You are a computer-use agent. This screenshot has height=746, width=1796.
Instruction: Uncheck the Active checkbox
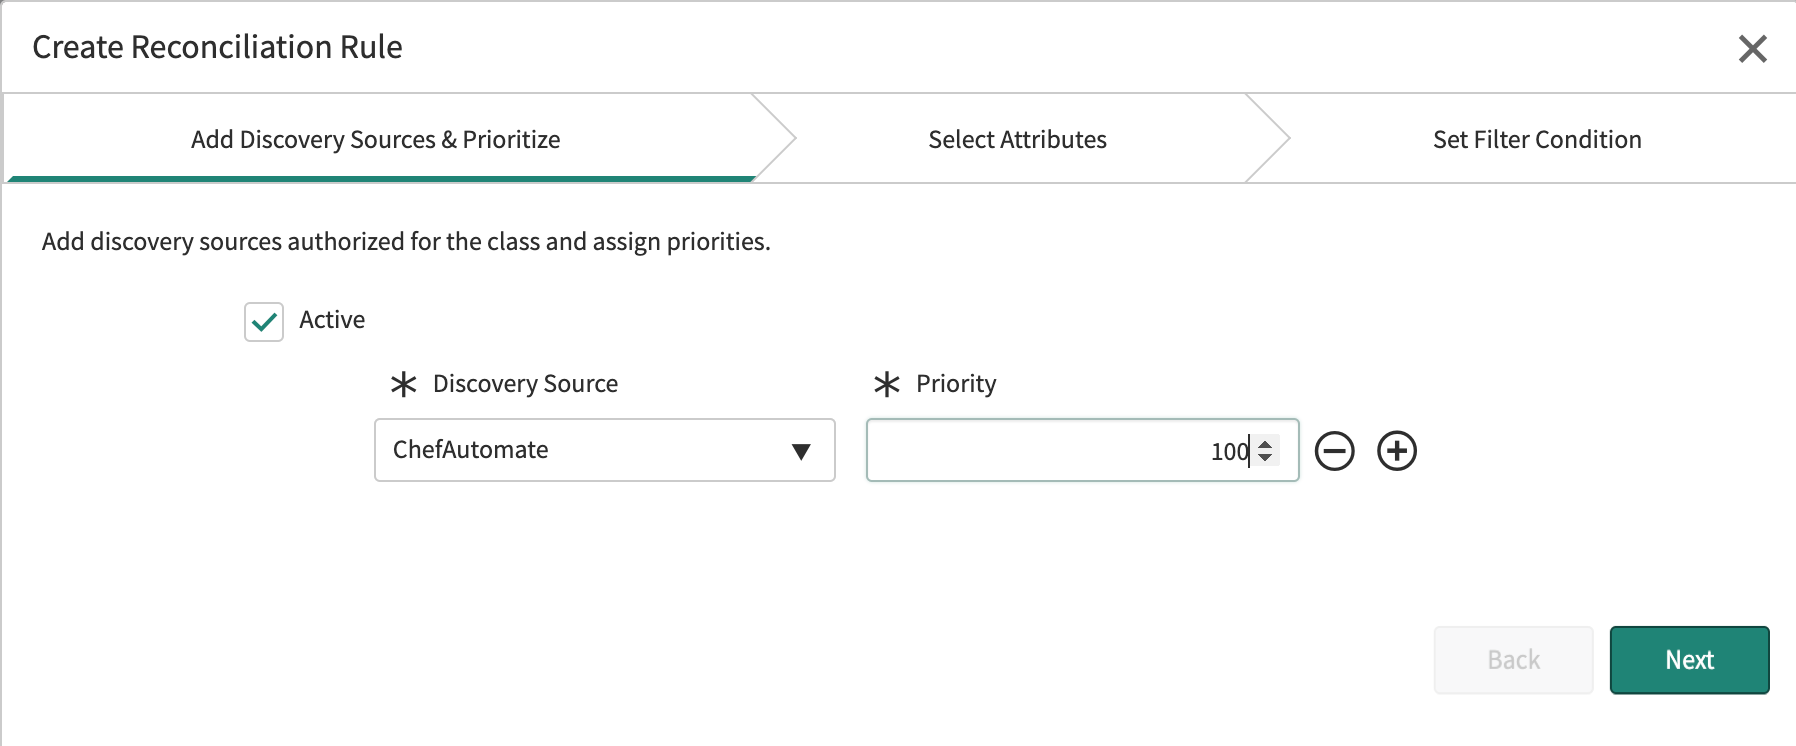tap(264, 322)
